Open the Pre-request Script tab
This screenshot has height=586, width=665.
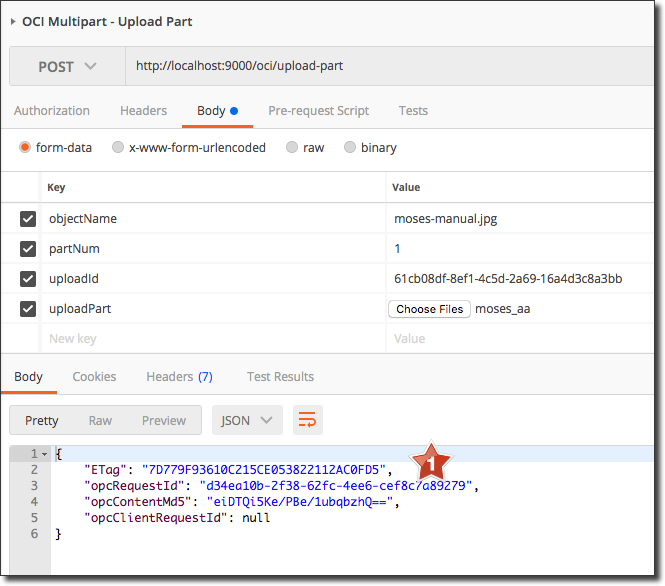click(319, 111)
